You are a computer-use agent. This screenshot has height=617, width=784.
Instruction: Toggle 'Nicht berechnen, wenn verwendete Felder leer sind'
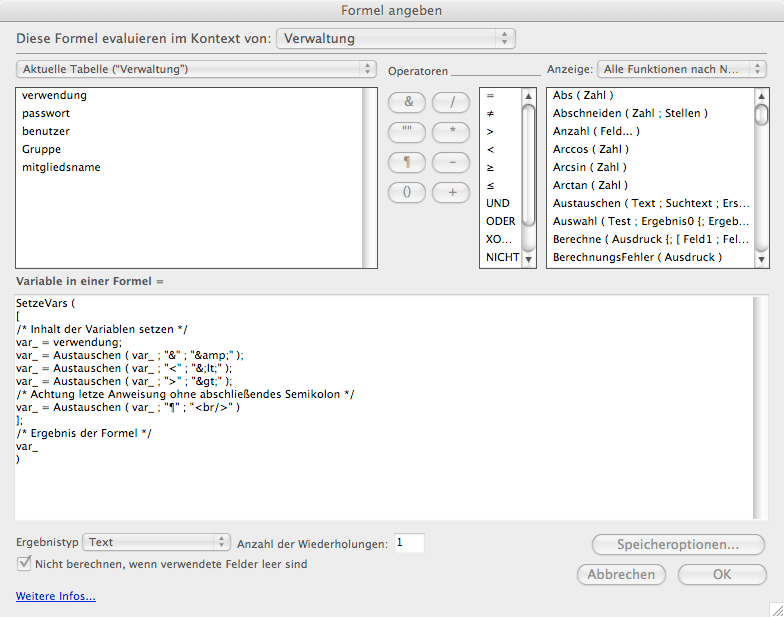coord(25,564)
